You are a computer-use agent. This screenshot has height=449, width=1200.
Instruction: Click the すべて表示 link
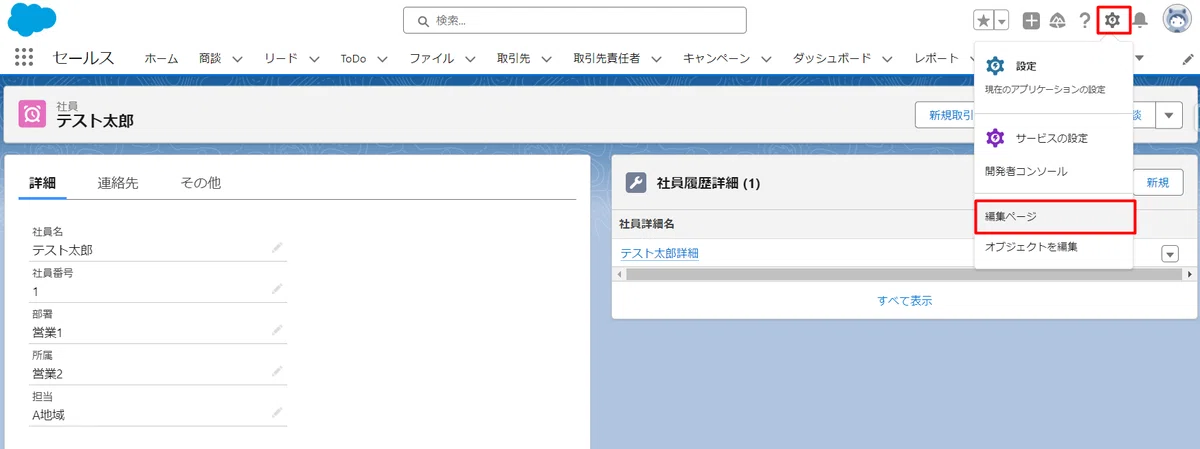point(905,300)
